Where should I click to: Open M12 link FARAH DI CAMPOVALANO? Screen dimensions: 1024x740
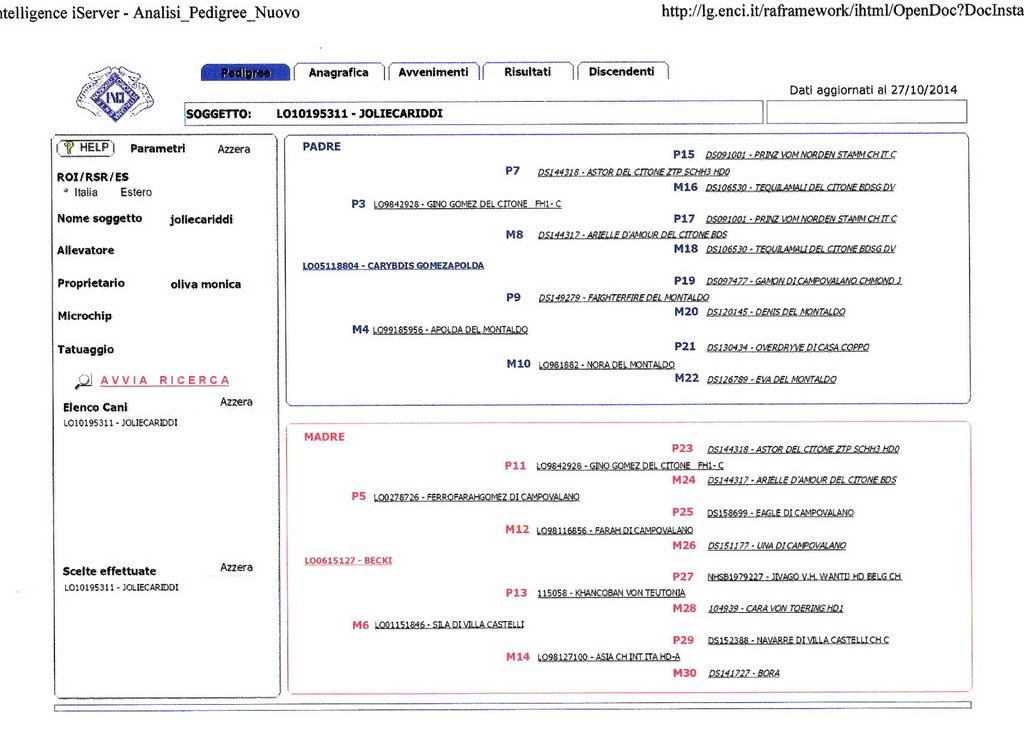tap(615, 530)
